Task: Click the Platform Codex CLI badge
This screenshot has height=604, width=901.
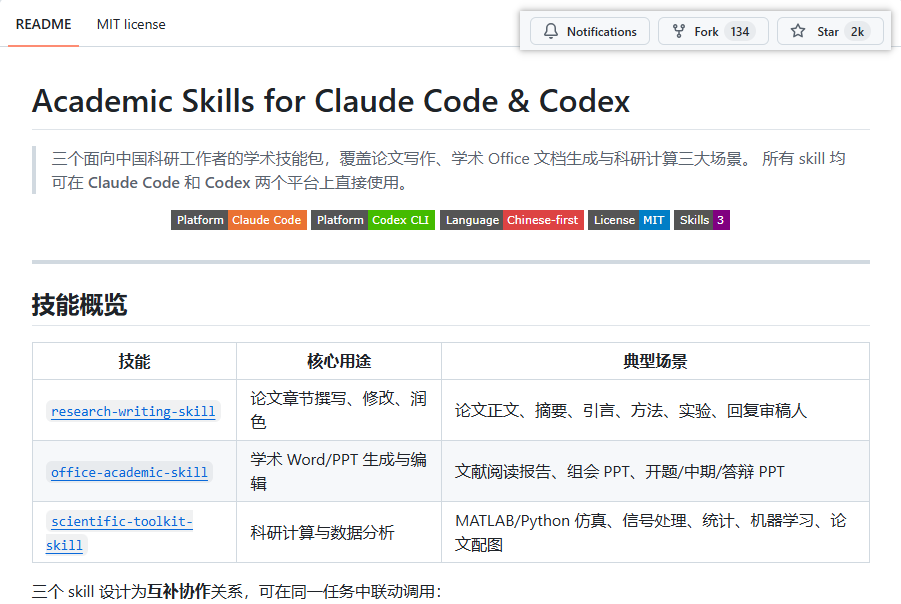Action: point(373,220)
